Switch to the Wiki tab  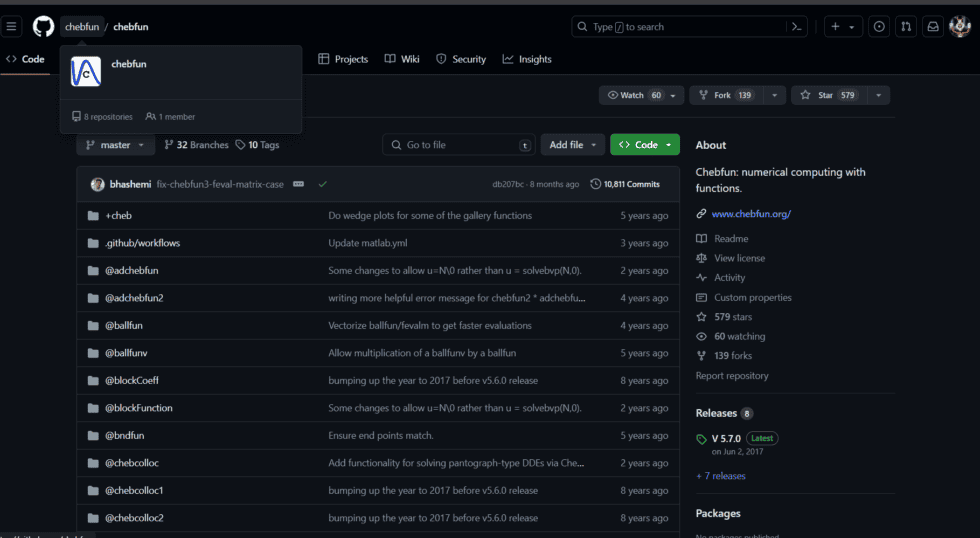402,59
